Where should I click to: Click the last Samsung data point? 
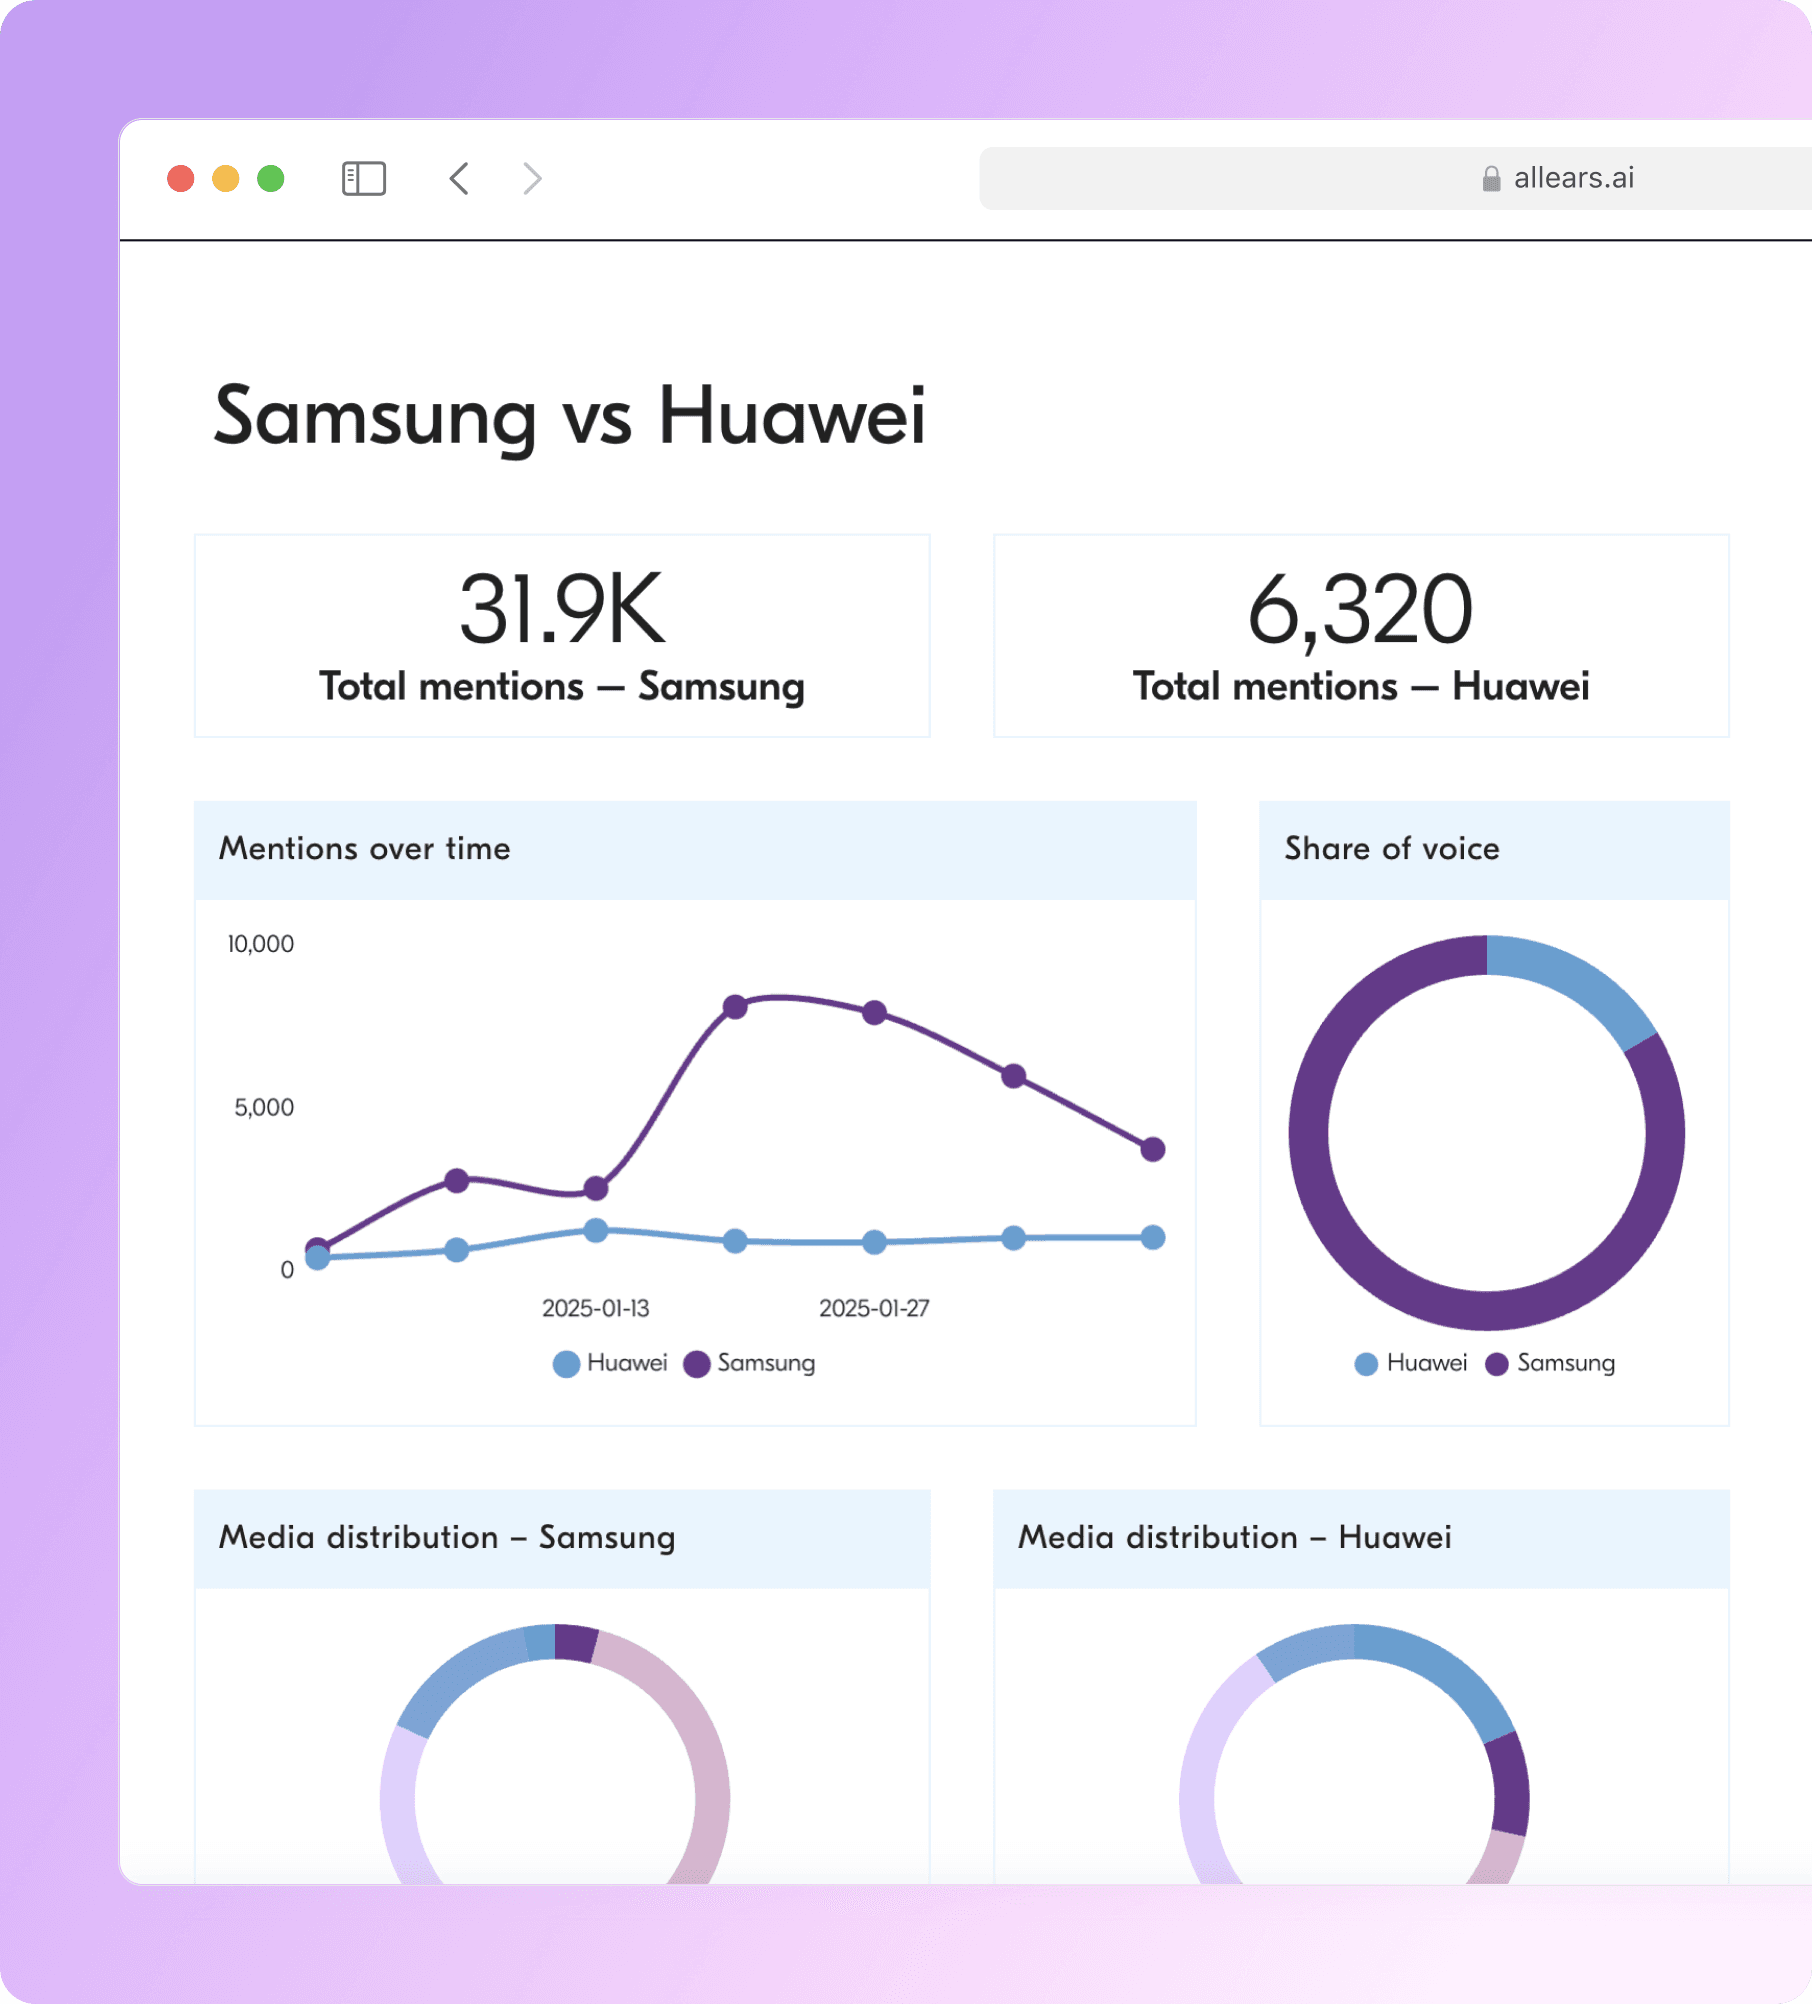1153,1149
